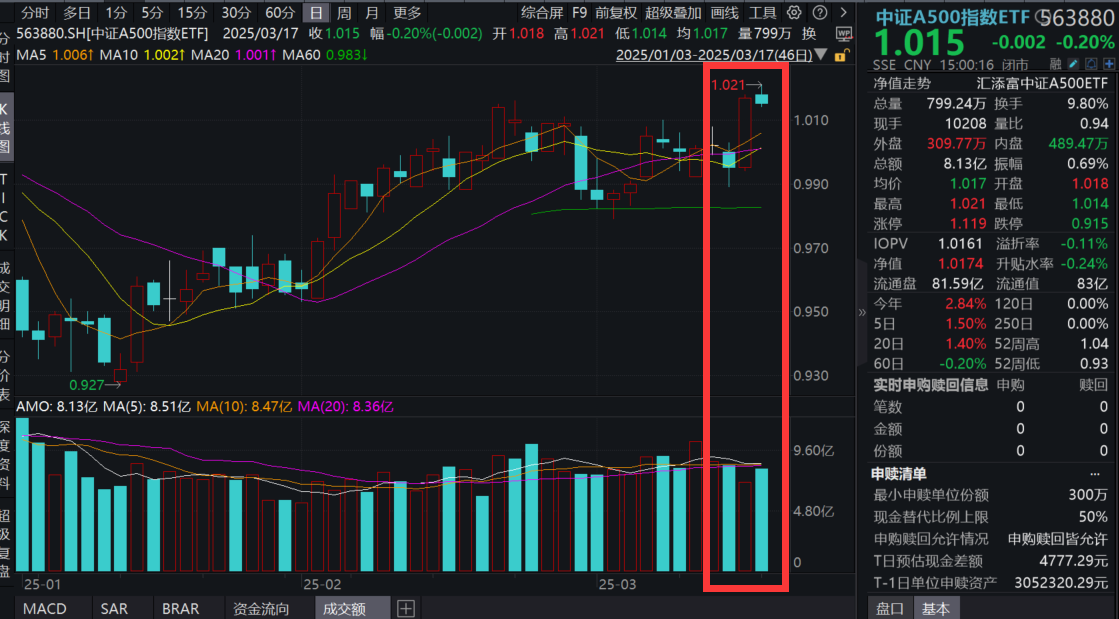This screenshot has height=619, width=1119.
Task: Enable 超级叠加 overlay mode
Action: (x=674, y=13)
